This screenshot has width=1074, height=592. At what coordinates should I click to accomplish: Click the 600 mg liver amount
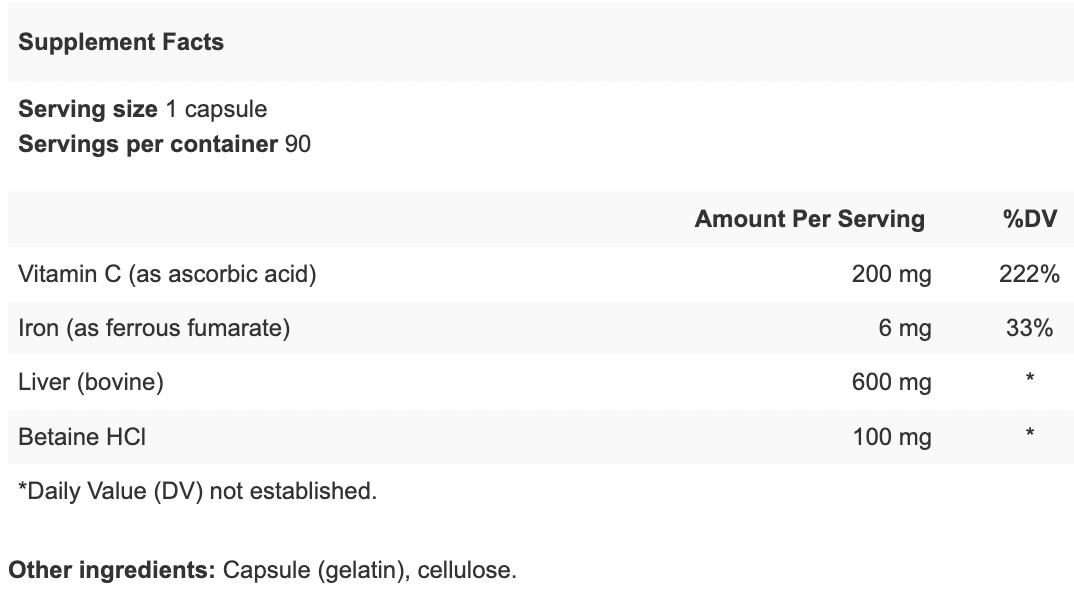click(x=891, y=382)
